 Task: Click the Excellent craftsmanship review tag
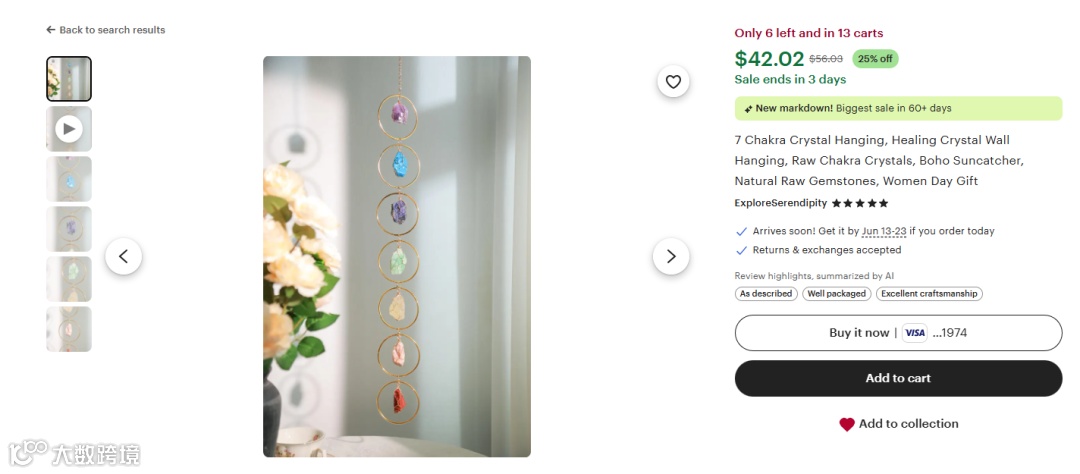pos(929,293)
